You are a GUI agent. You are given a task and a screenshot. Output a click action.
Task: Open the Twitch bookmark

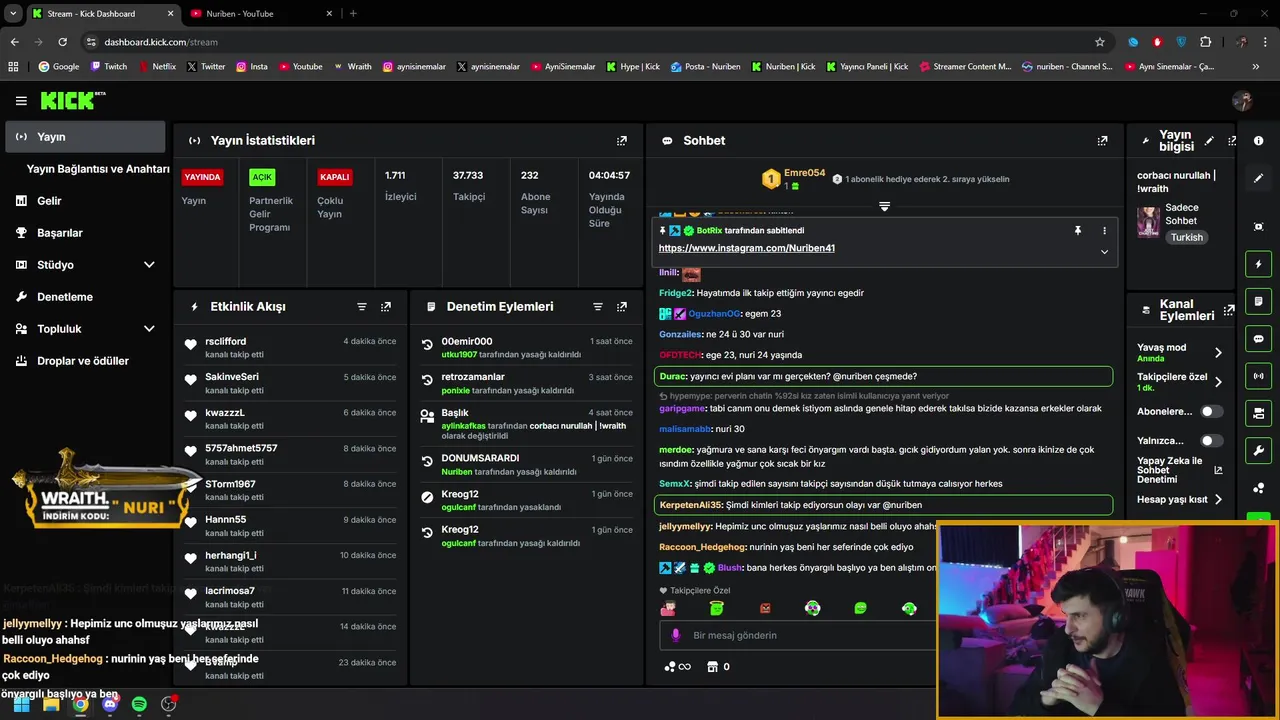pyautogui.click(x=109, y=67)
